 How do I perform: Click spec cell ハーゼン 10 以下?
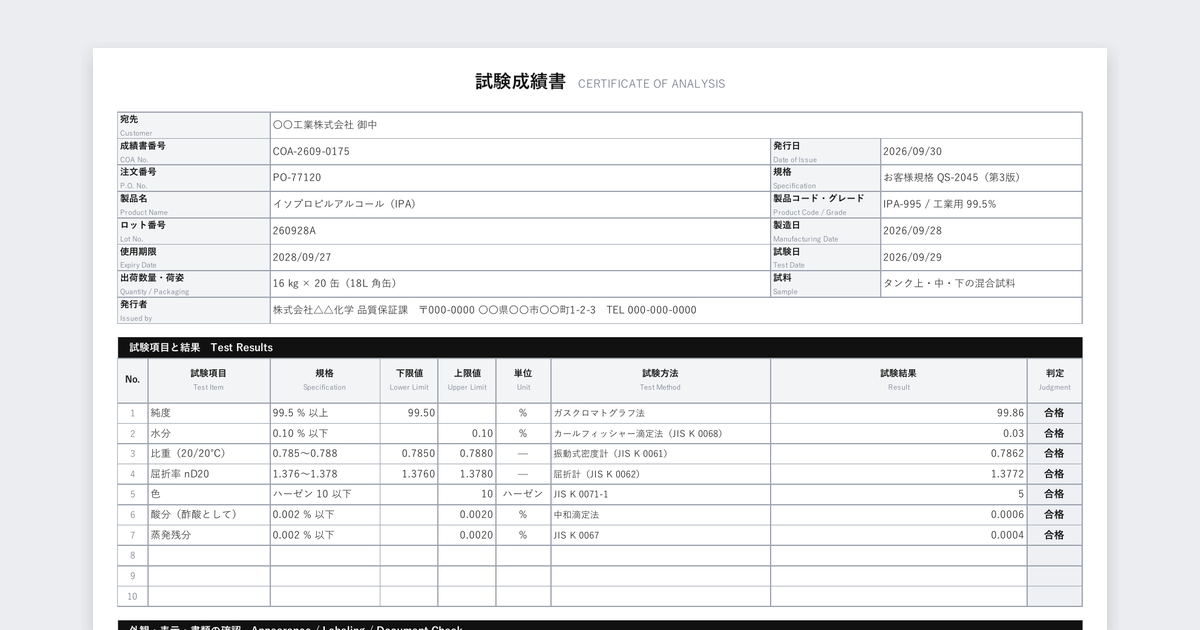click(325, 494)
